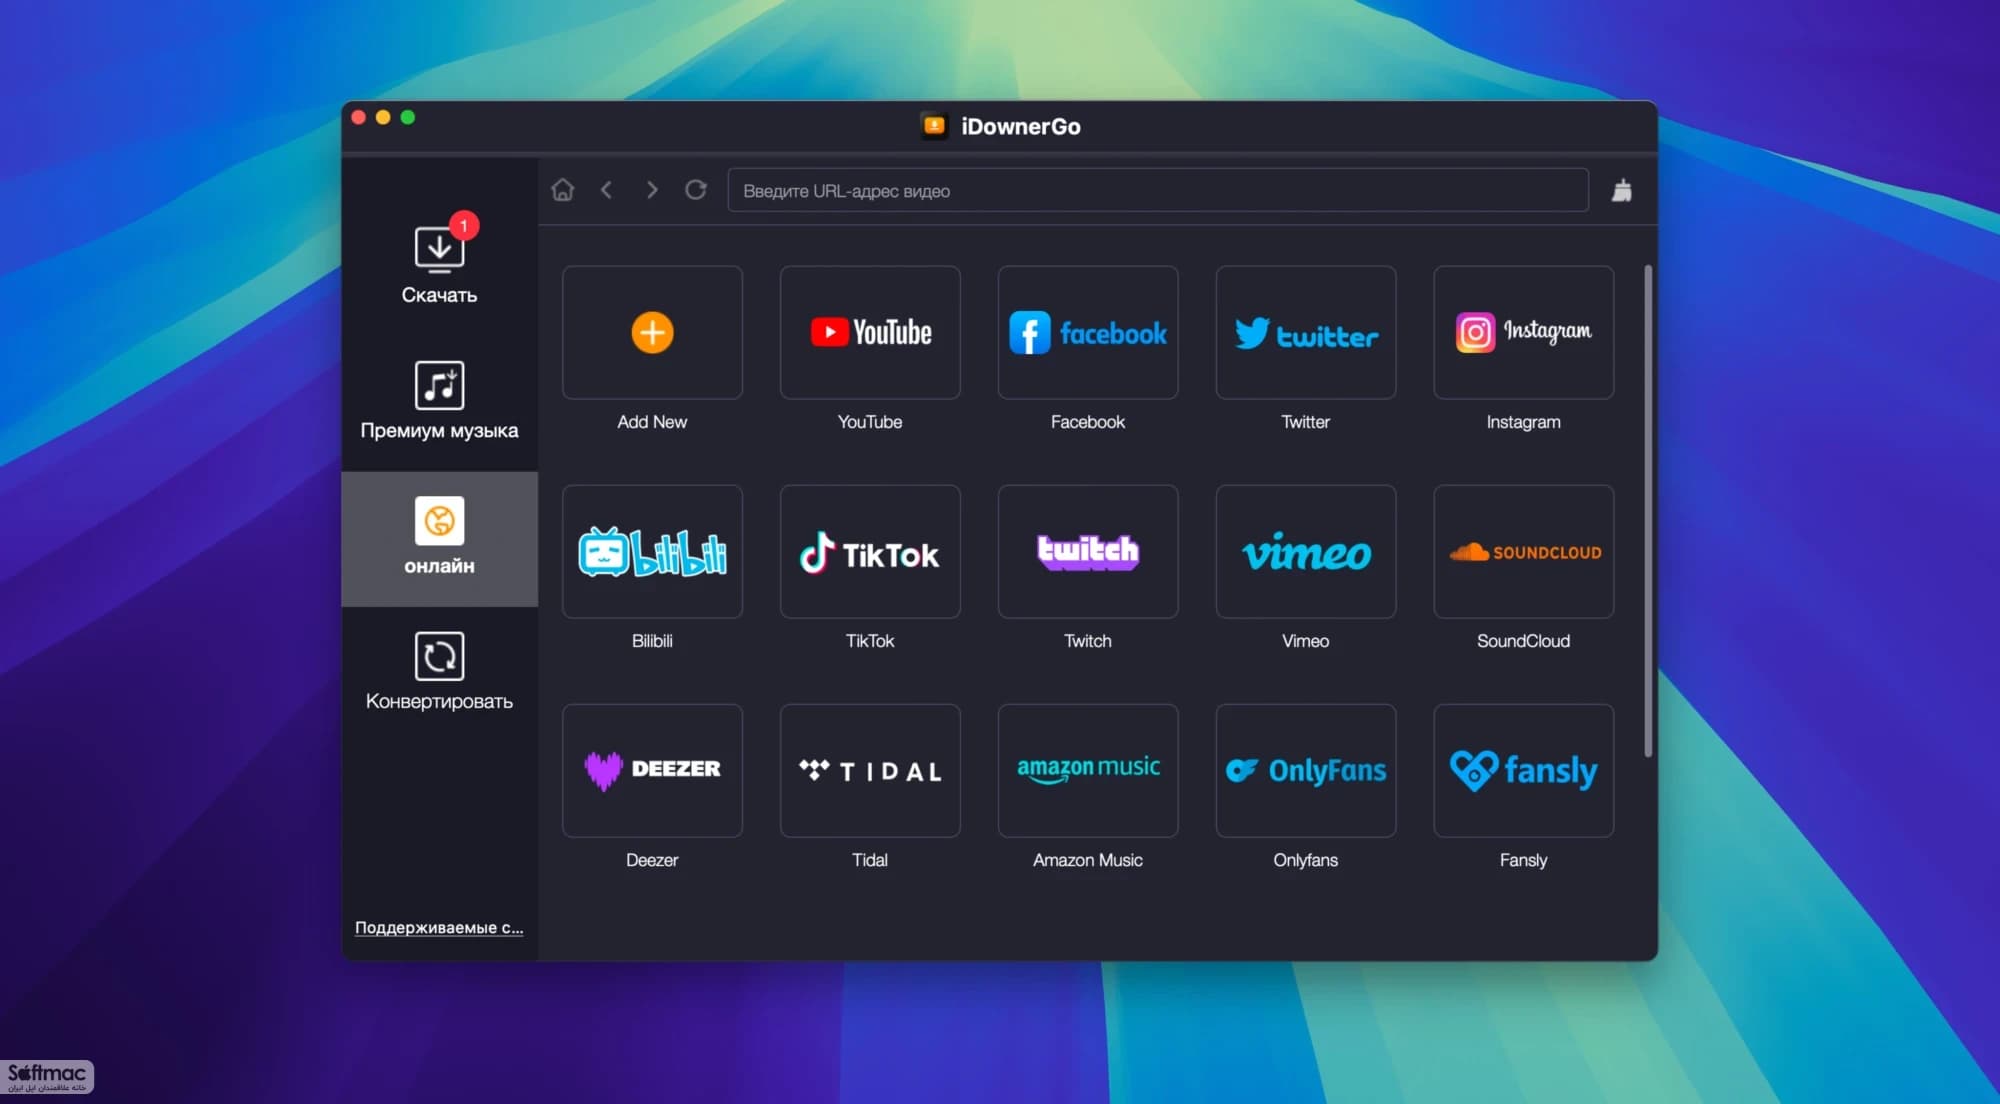
Task: Select the онлайн sidebar tab
Action: pyautogui.click(x=439, y=538)
